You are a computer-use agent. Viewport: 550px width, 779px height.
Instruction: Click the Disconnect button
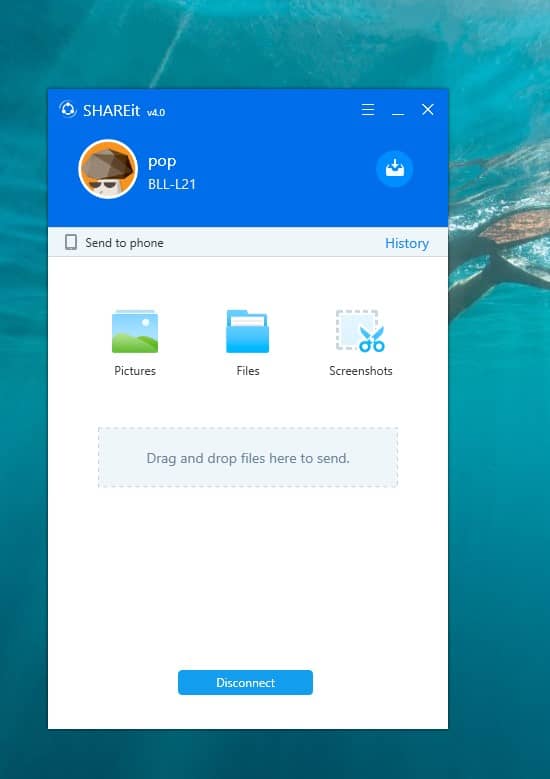[x=245, y=683]
